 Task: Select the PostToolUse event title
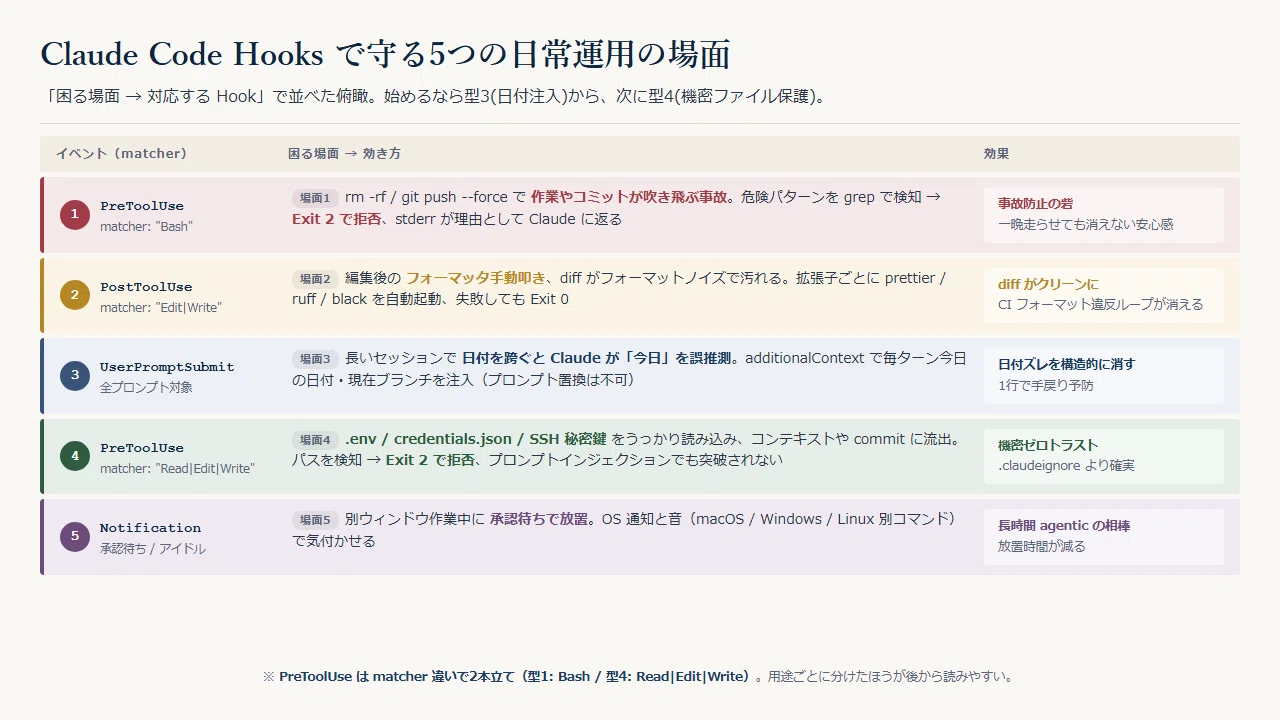pyautogui.click(x=146, y=287)
